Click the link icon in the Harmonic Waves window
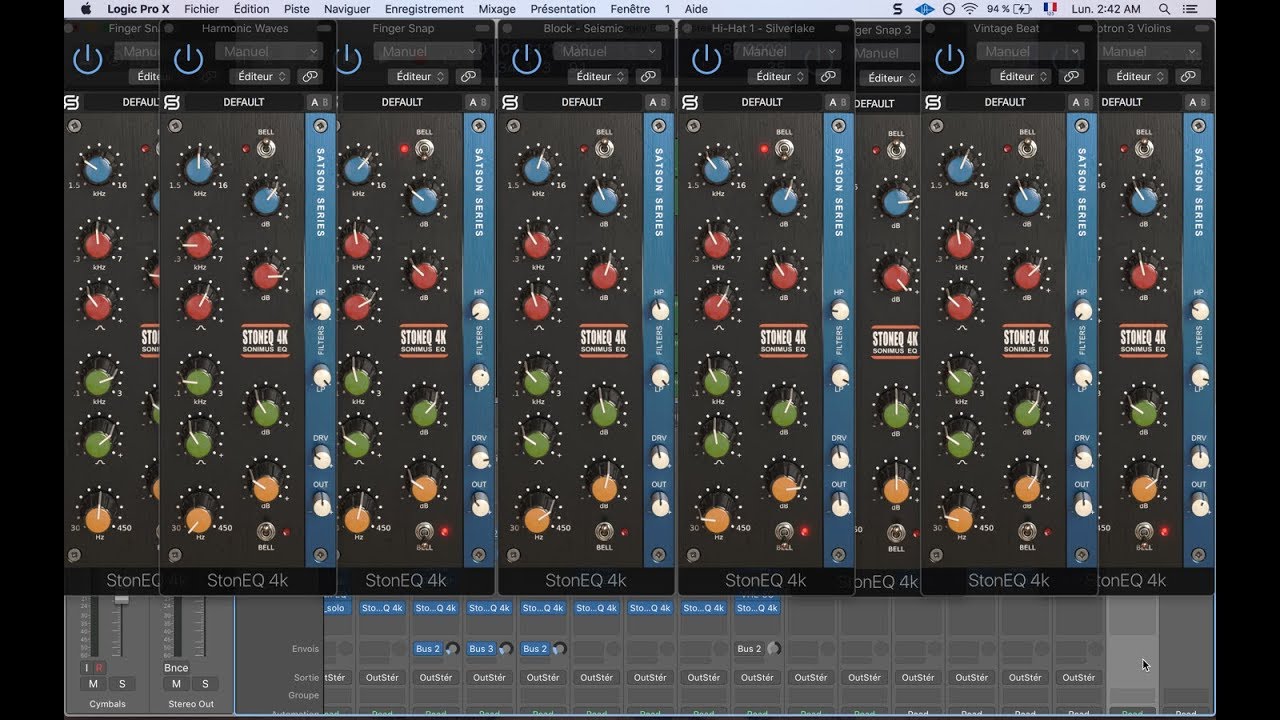The height and width of the screenshot is (720, 1280). [310, 76]
